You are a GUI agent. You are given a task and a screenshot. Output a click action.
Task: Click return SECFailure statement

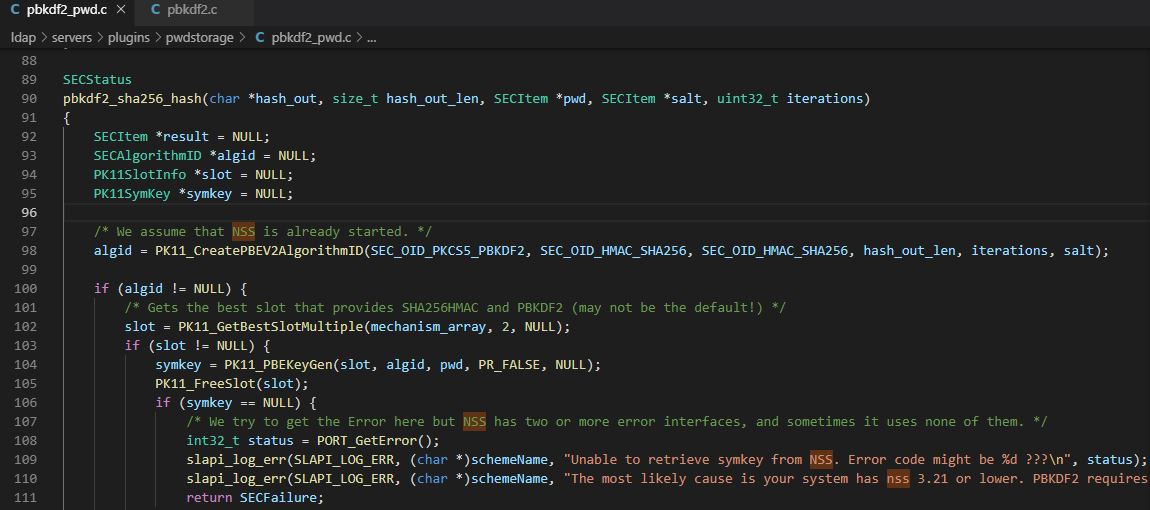click(x=254, y=498)
